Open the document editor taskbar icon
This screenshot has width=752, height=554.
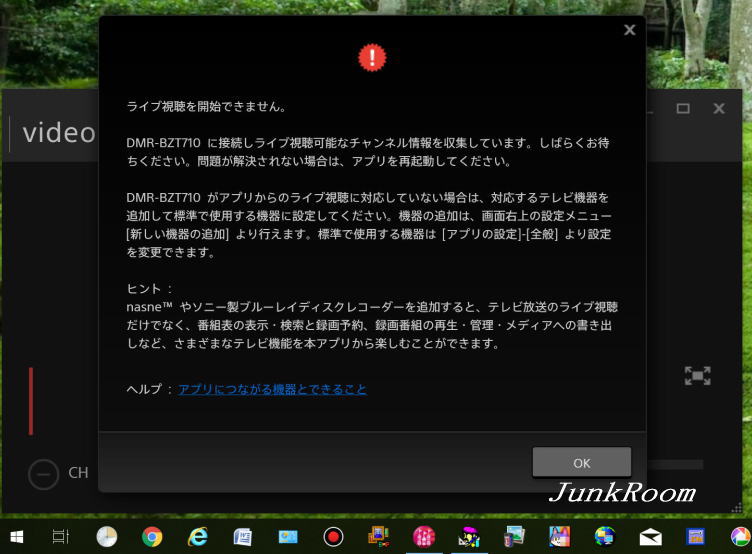pos(243,537)
